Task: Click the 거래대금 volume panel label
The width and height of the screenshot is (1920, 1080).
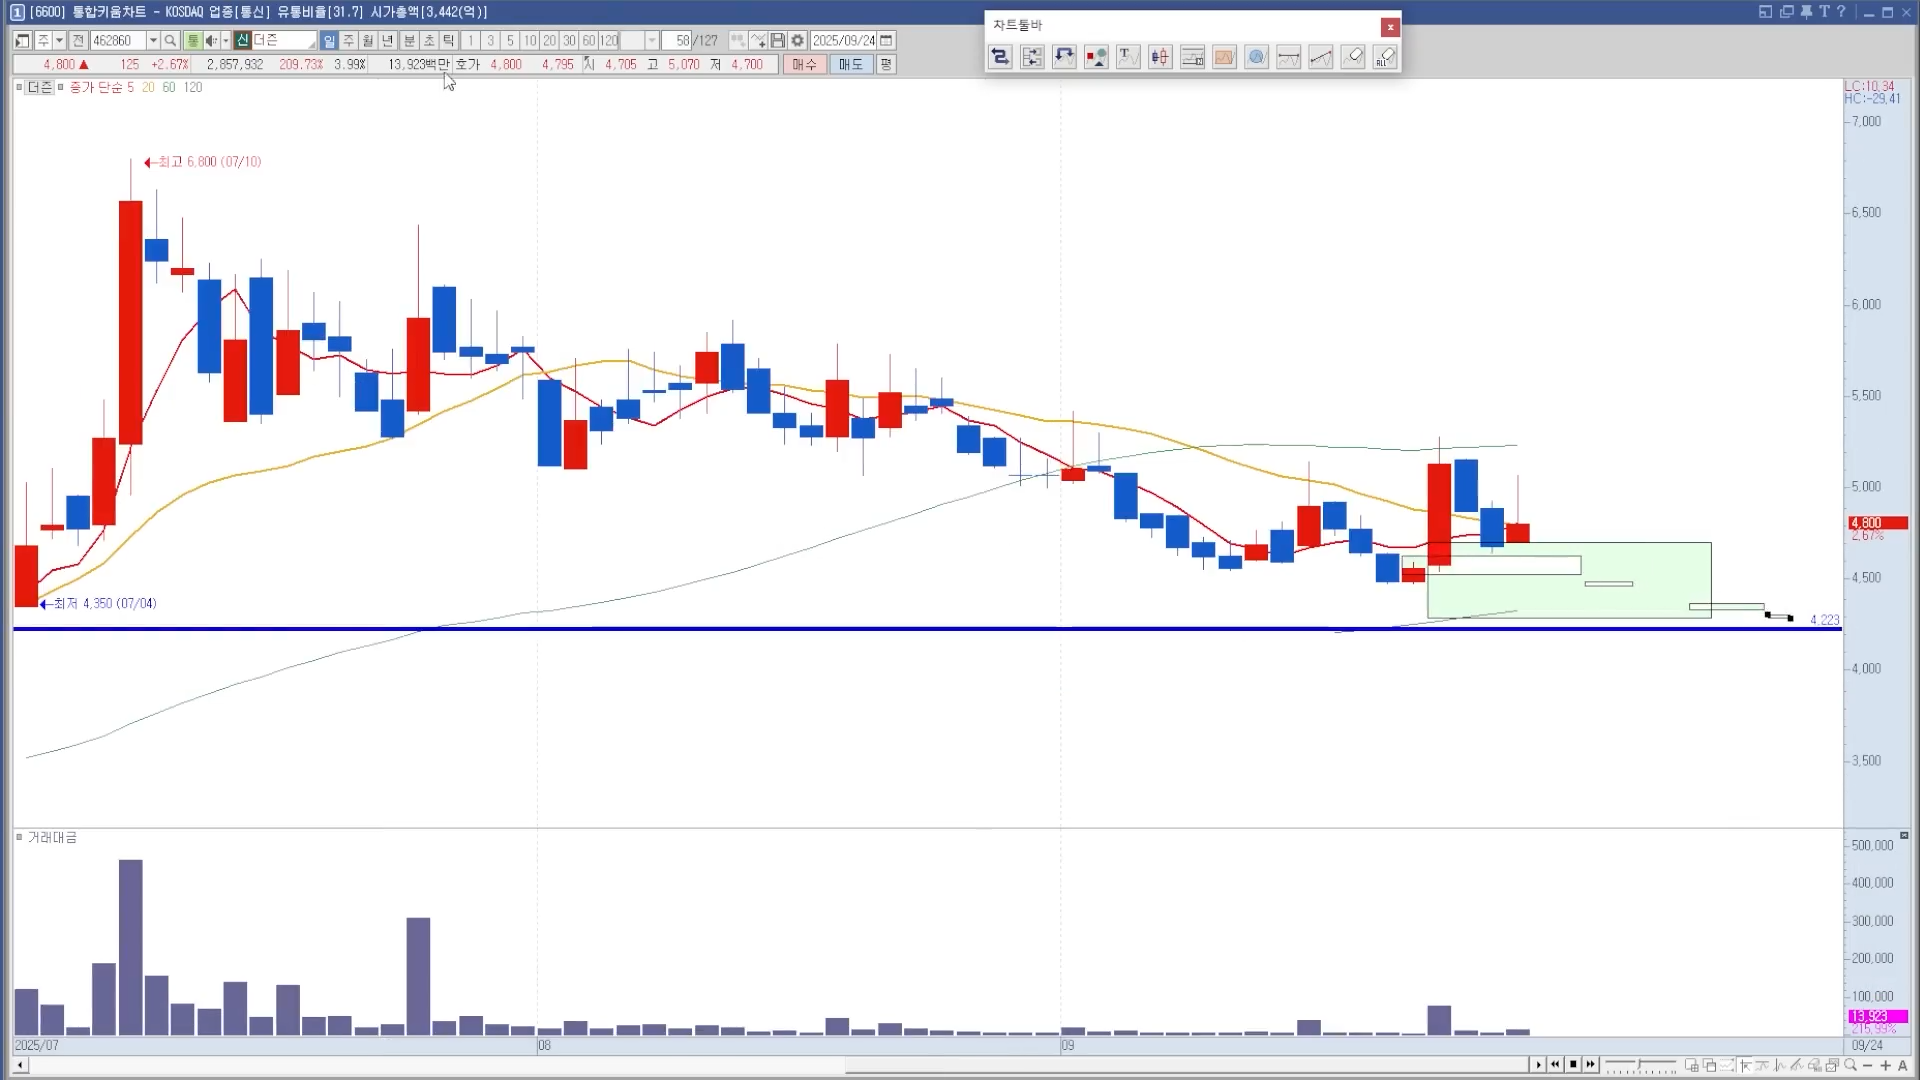Action: [52, 838]
